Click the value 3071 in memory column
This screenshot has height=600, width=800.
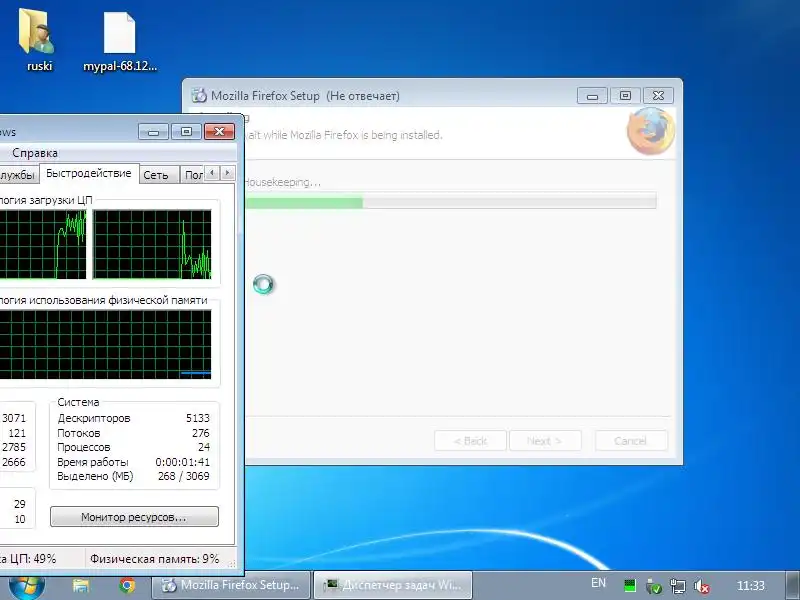click(x=14, y=418)
